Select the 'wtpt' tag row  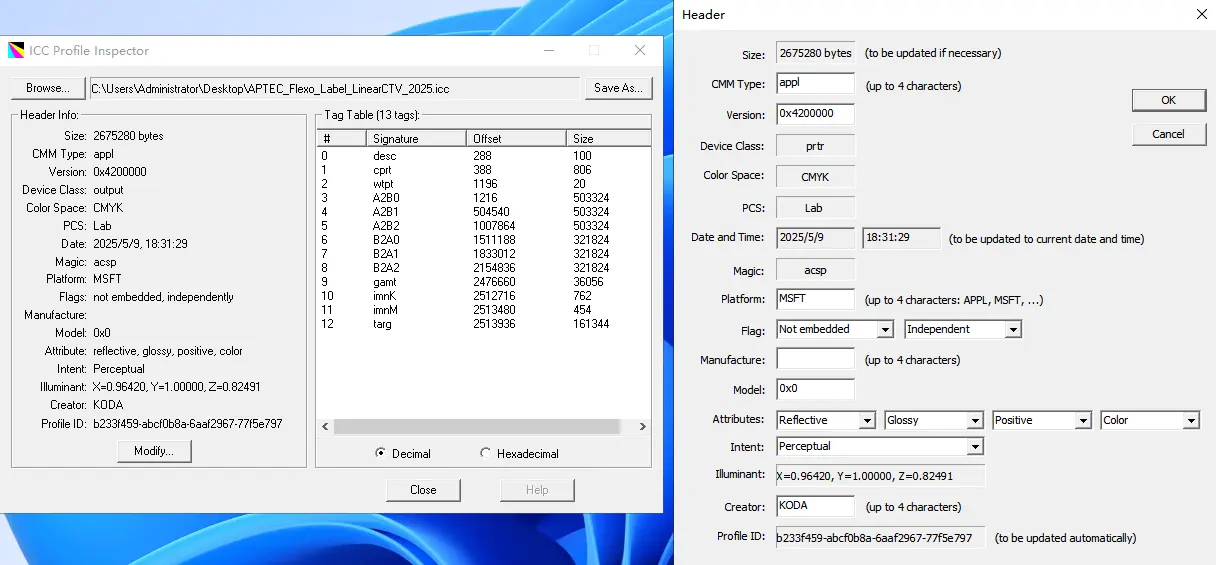[x=484, y=184]
